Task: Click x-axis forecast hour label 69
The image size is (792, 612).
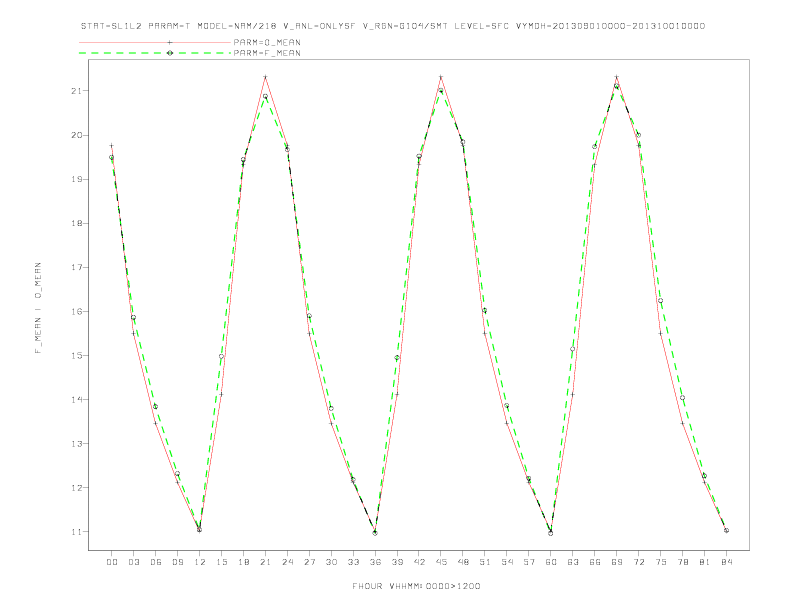Action: pyautogui.click(x=617, y=562)
